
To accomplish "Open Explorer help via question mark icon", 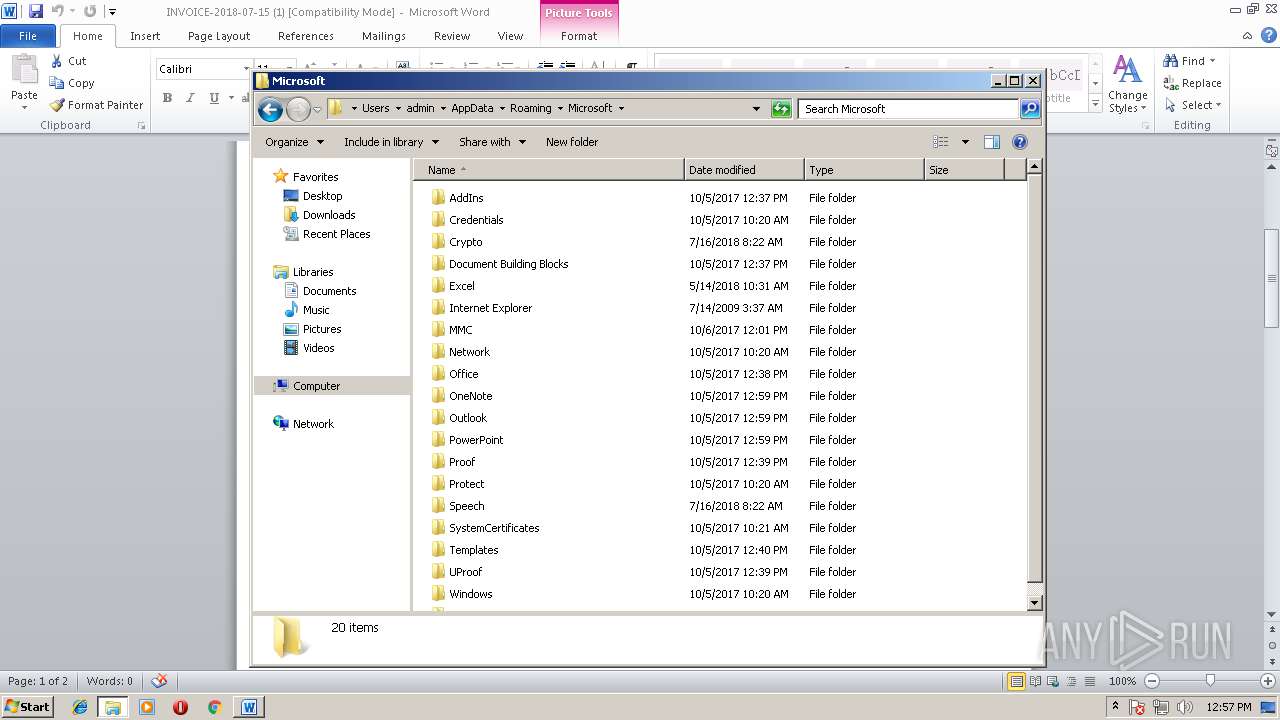I will [x=1020, y=142].
